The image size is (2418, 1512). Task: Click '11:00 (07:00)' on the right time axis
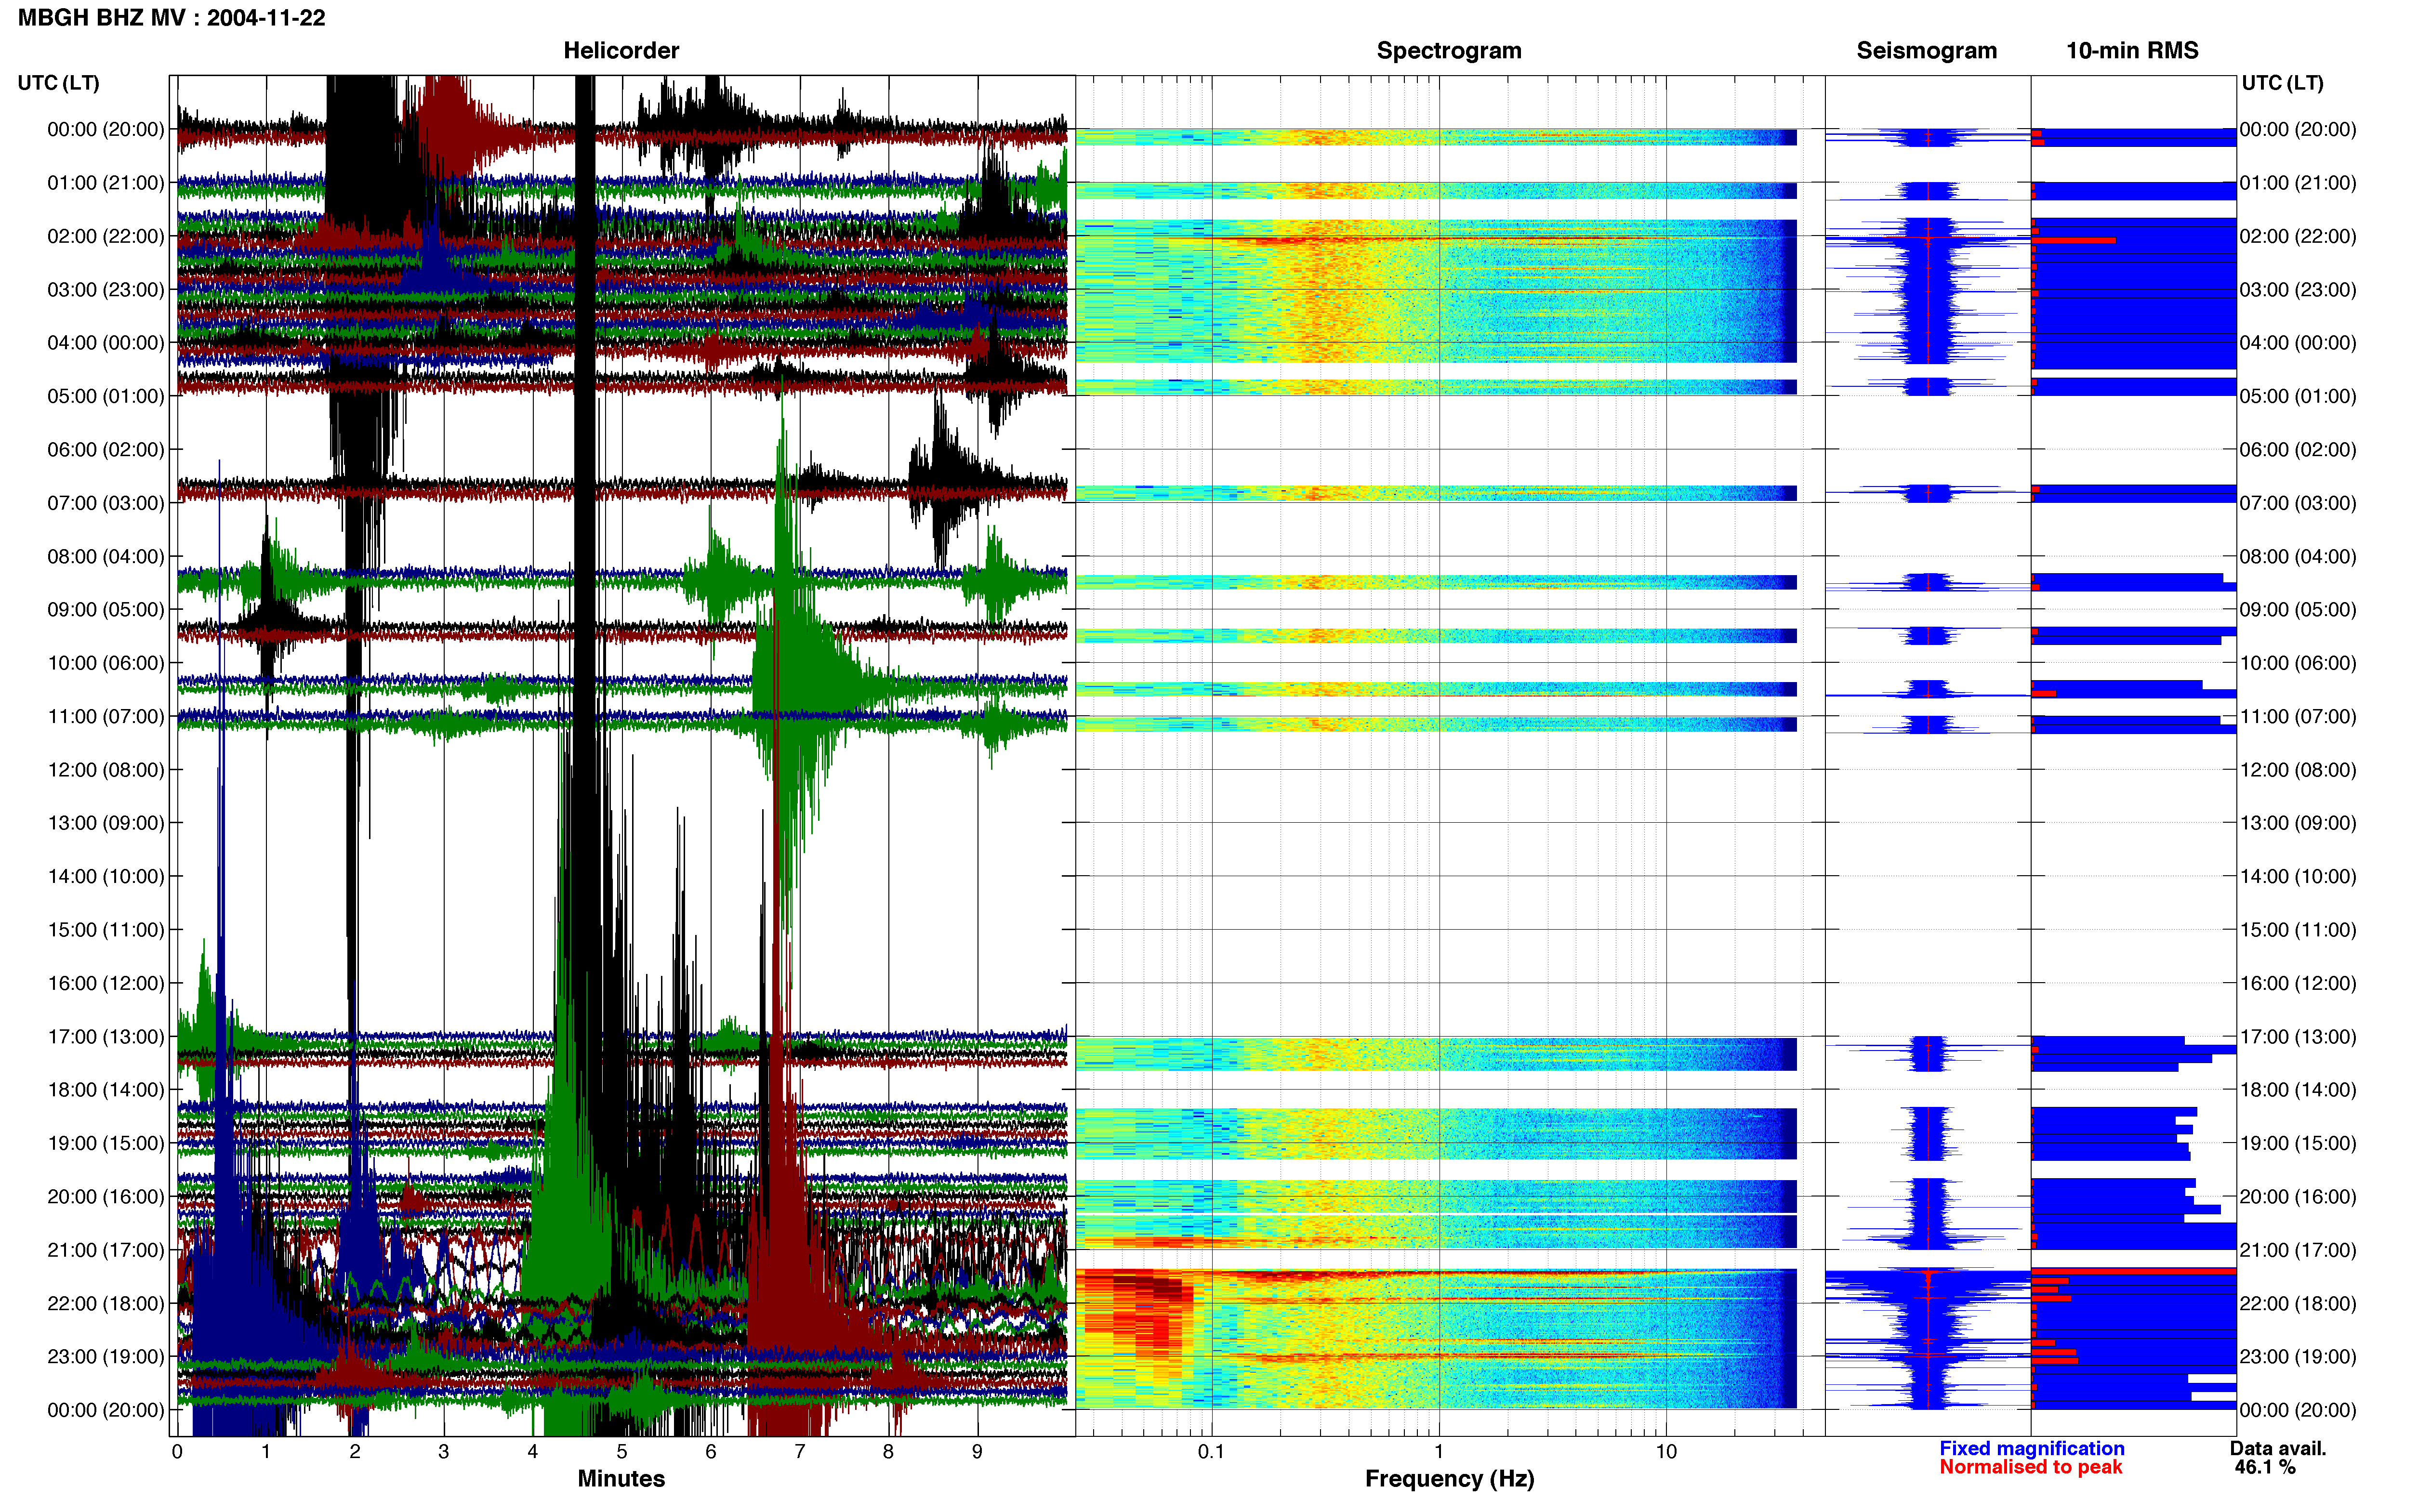click(x=2297, y=717)
